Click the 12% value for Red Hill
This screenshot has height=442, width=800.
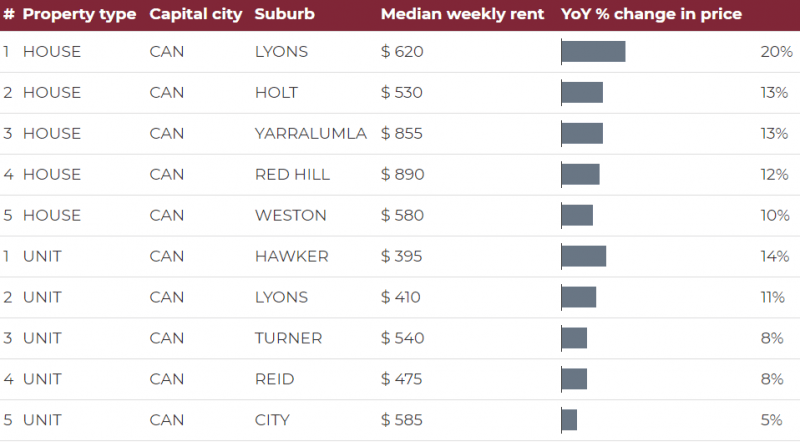tap(774, 175)
